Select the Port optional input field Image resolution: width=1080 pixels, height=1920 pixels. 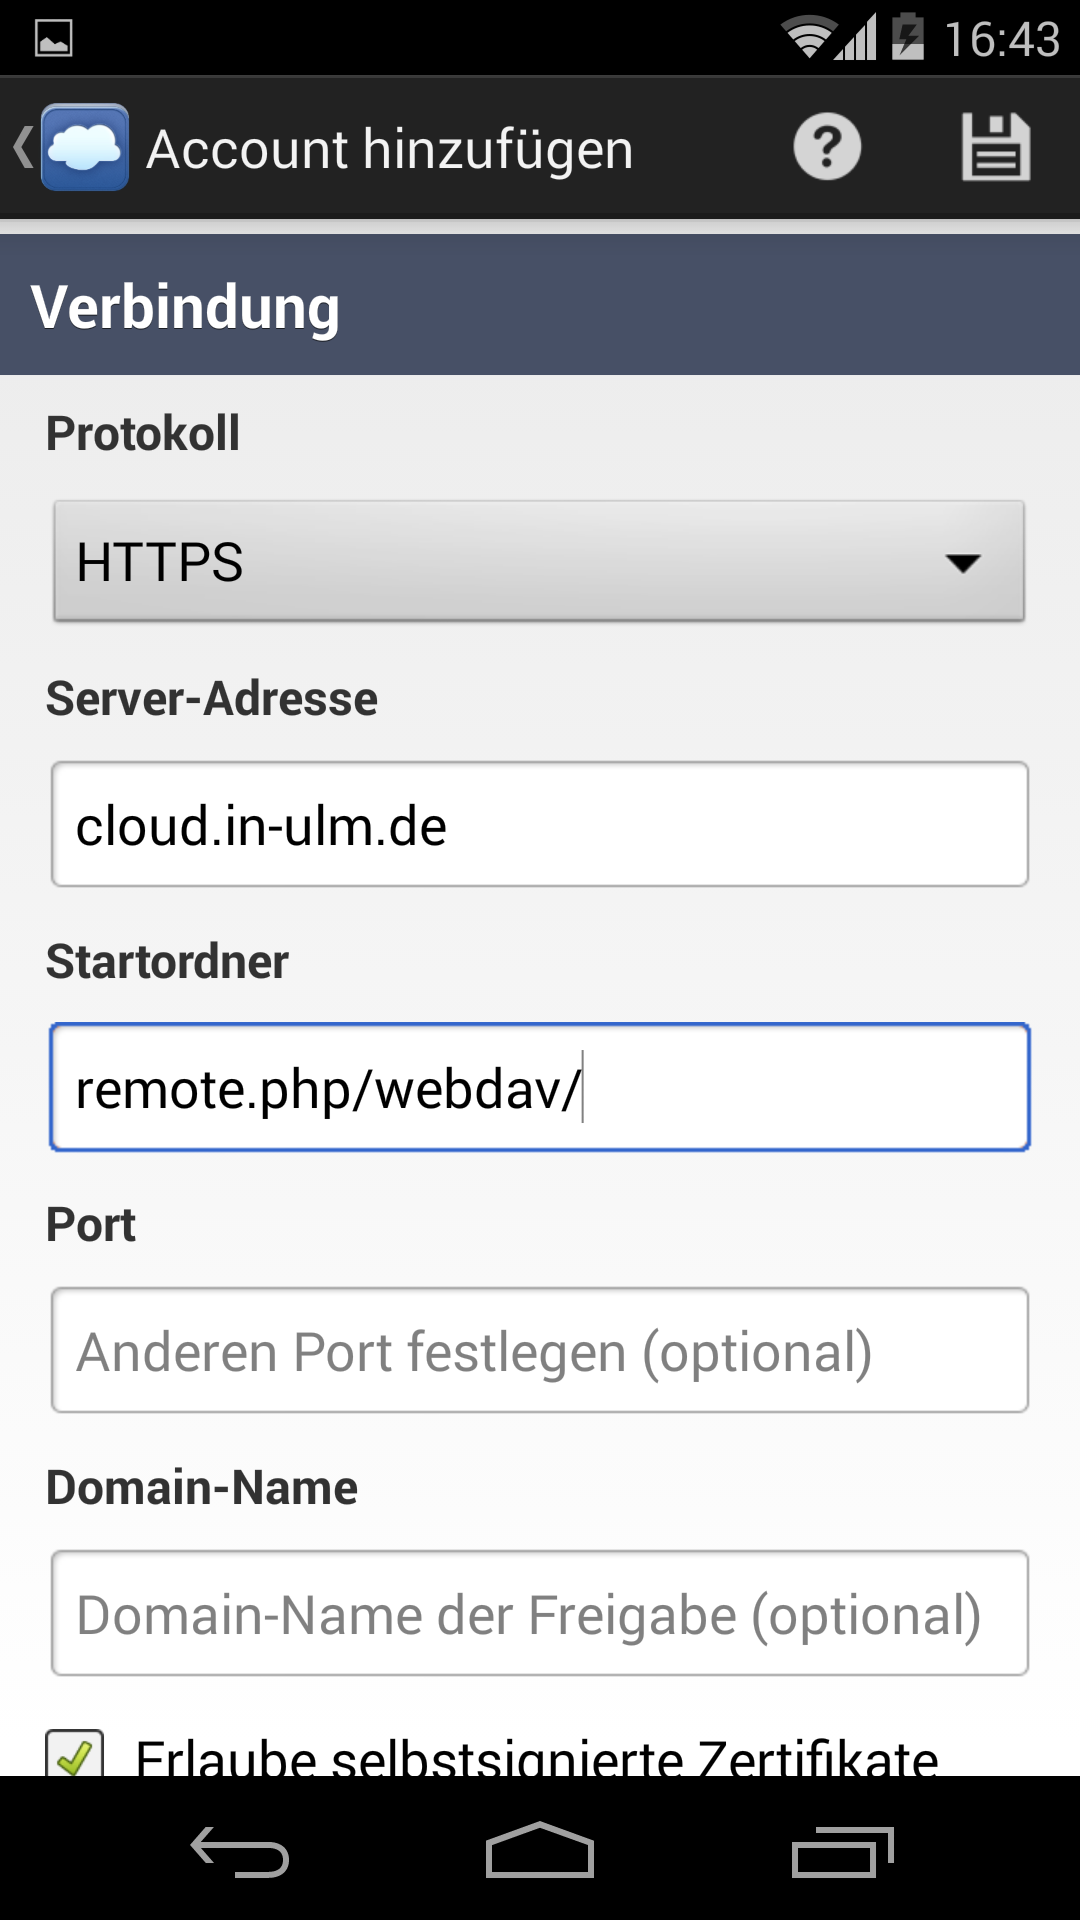coord(540,1350)
